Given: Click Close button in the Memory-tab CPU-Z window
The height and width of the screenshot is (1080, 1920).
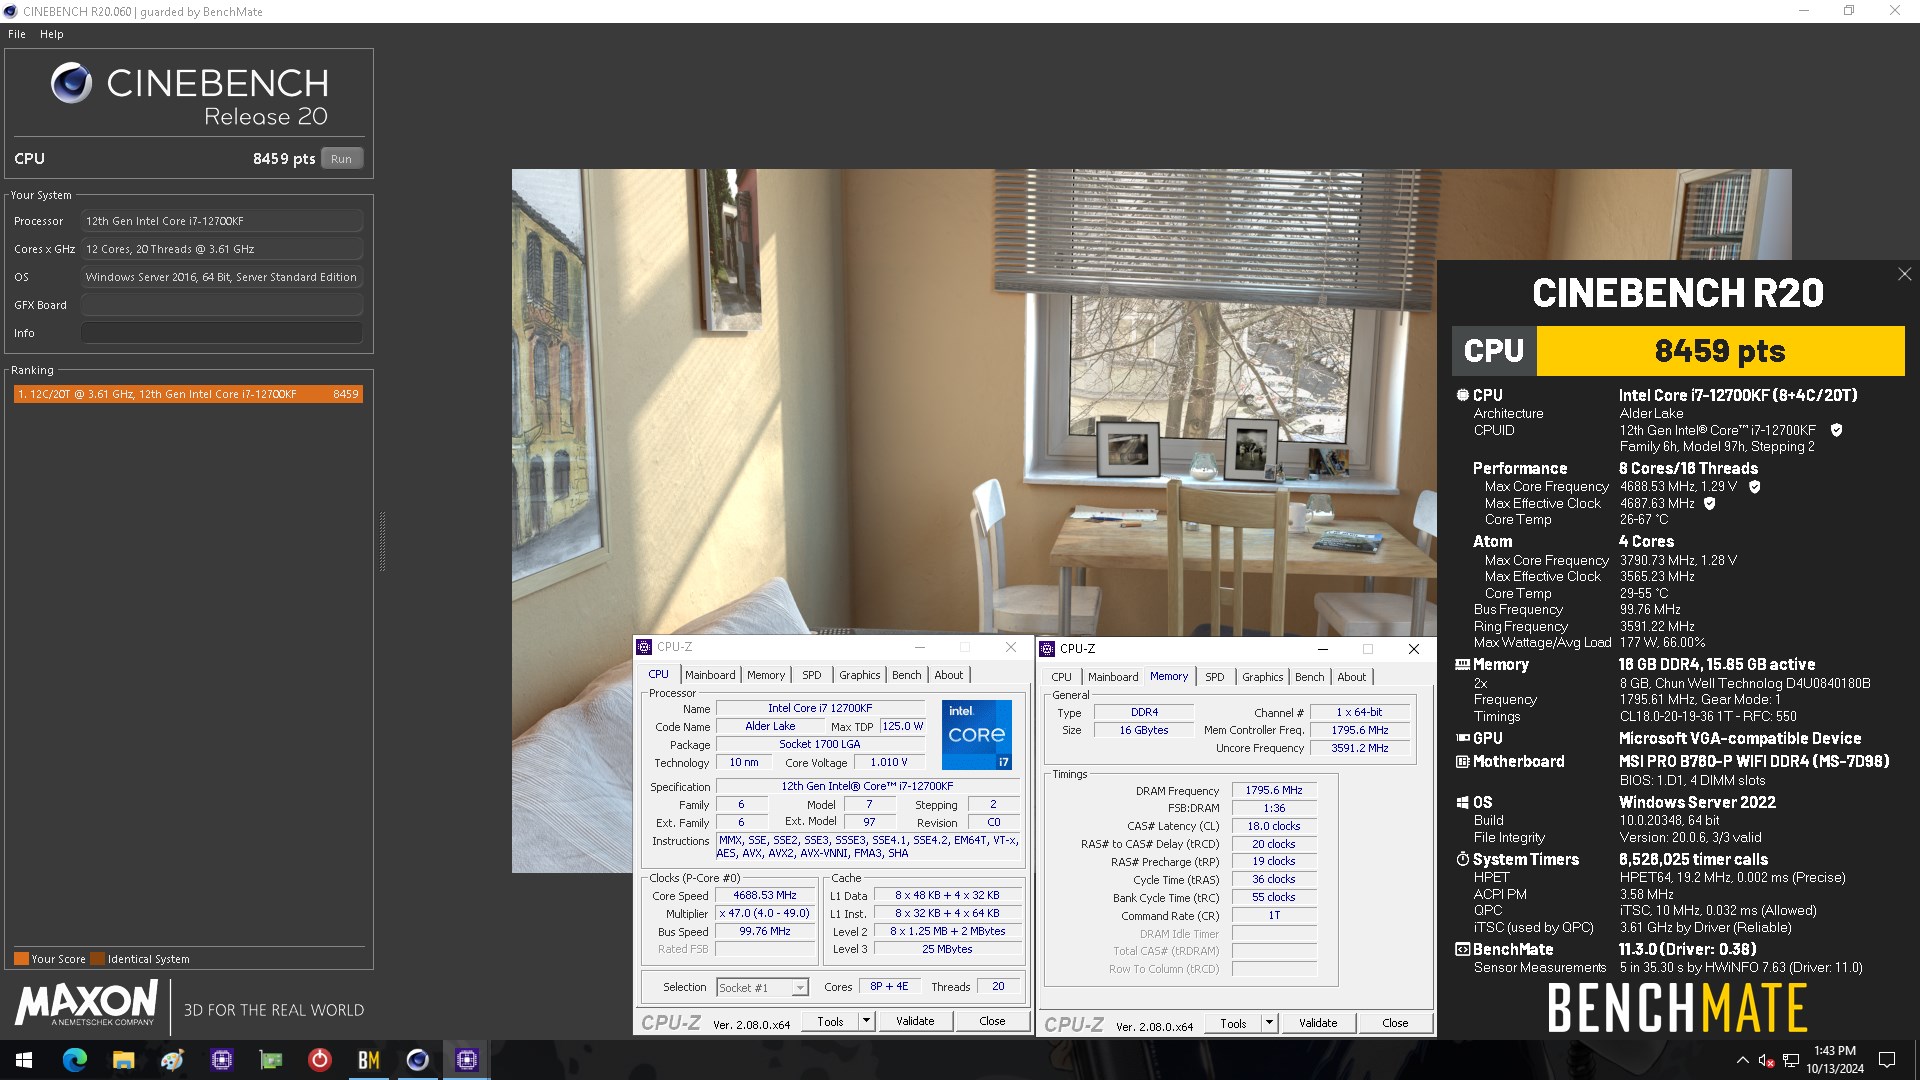Looking at the screenshot, I should point(1395,1023).
